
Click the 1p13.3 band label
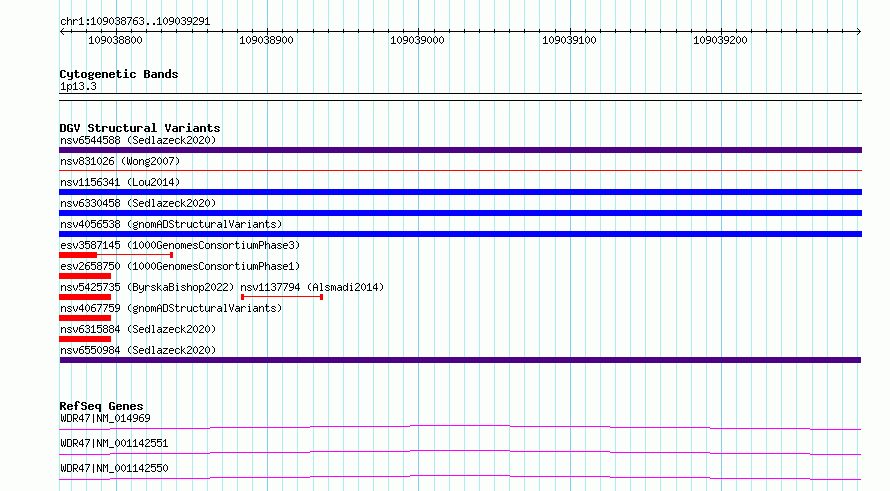(x=78, y=86)
